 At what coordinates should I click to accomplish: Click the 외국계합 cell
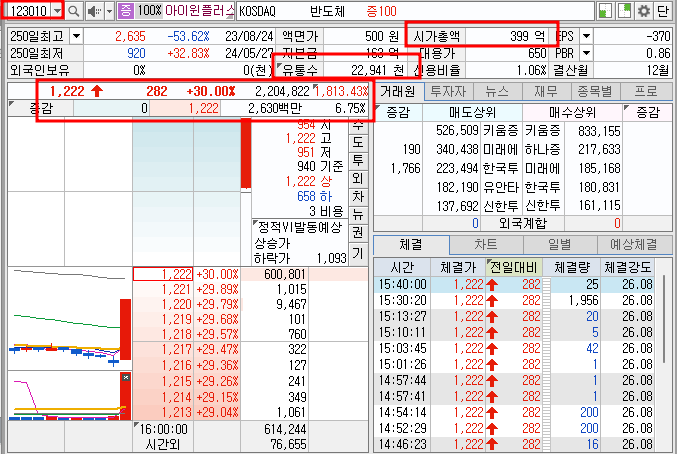pyautogui.click(x=522, y=223)
